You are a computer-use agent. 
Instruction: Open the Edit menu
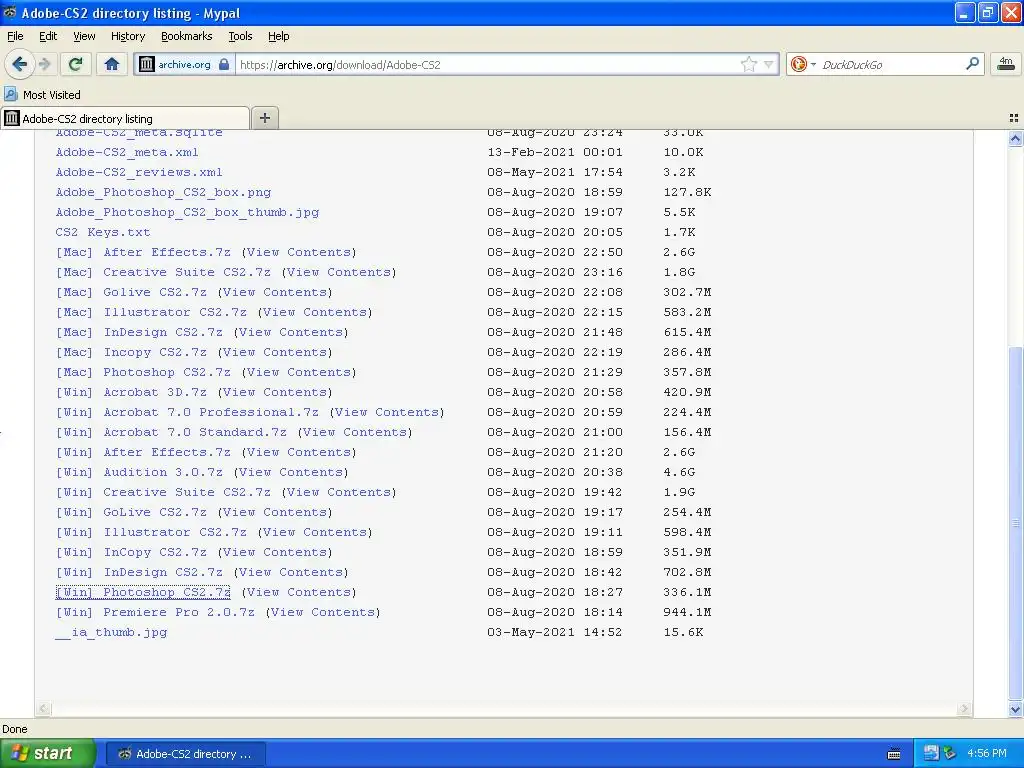click(48, 36)
